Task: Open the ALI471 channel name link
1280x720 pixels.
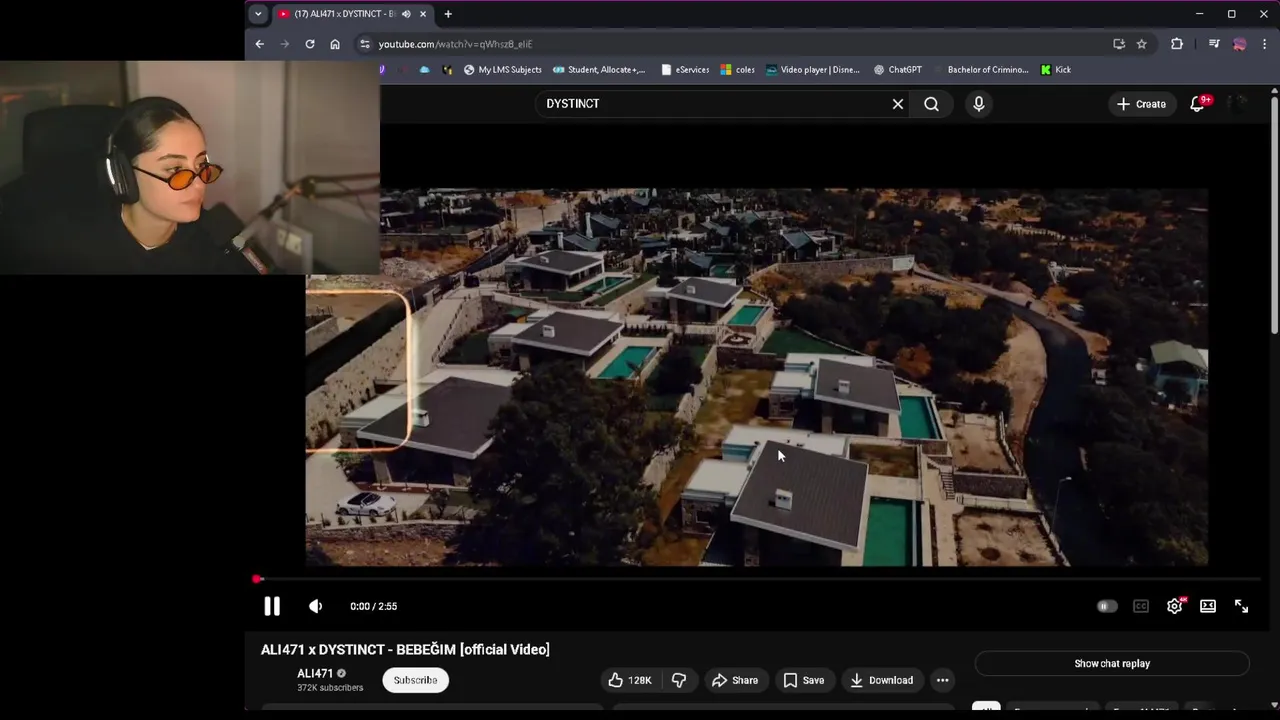Action: click(x=314, y=673)
